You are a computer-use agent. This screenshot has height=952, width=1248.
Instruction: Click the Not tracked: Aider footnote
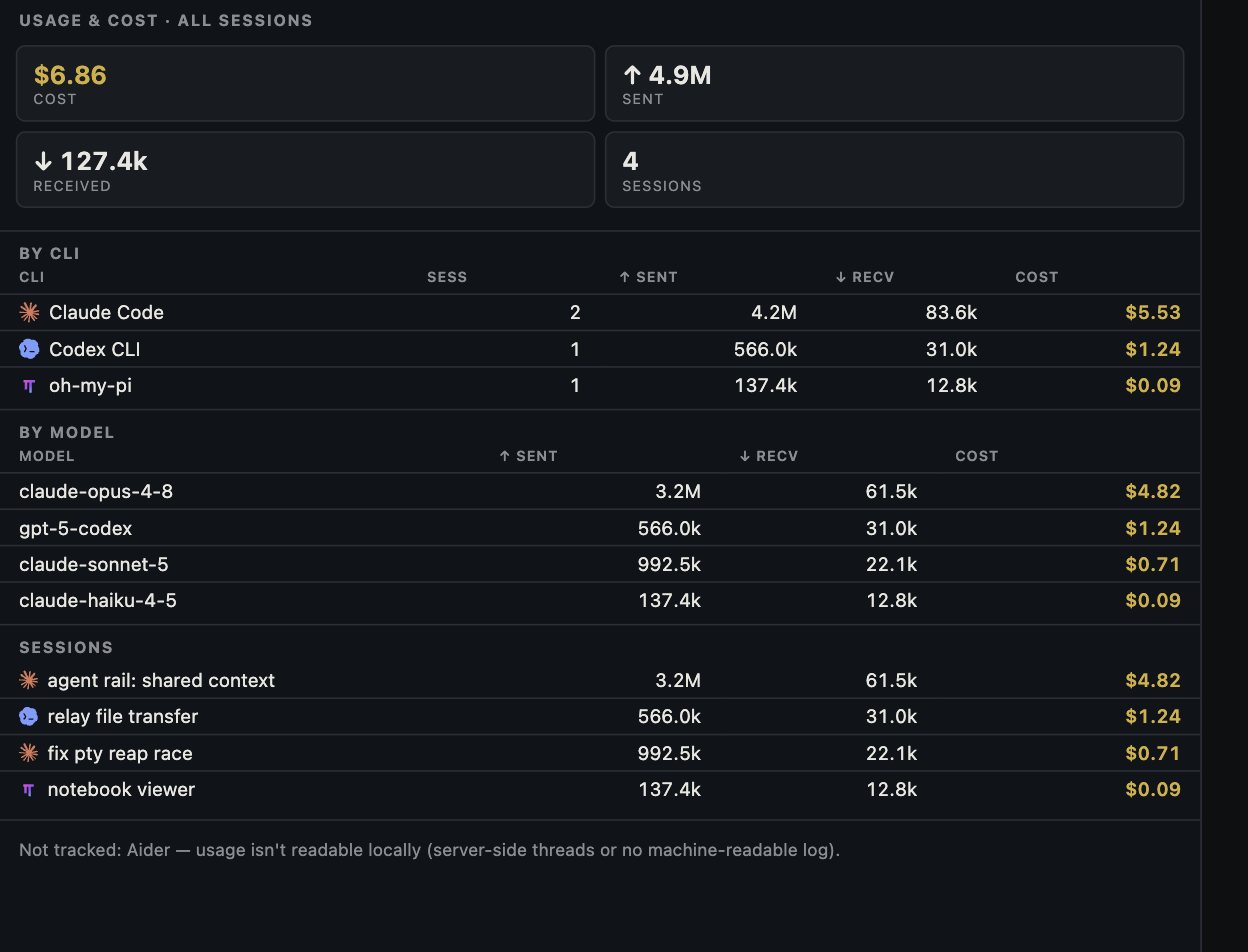[429, 850]
